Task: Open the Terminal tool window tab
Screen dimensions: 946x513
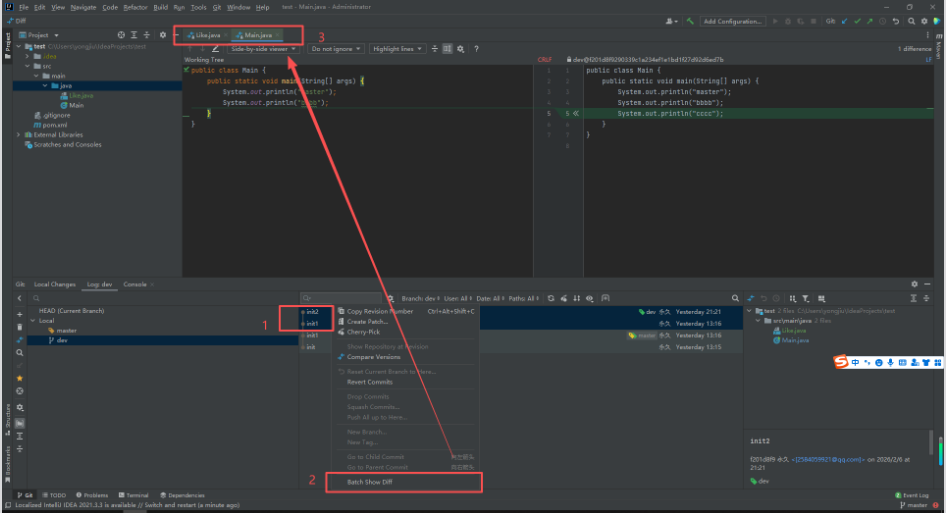Action: [x=133, y=495]
